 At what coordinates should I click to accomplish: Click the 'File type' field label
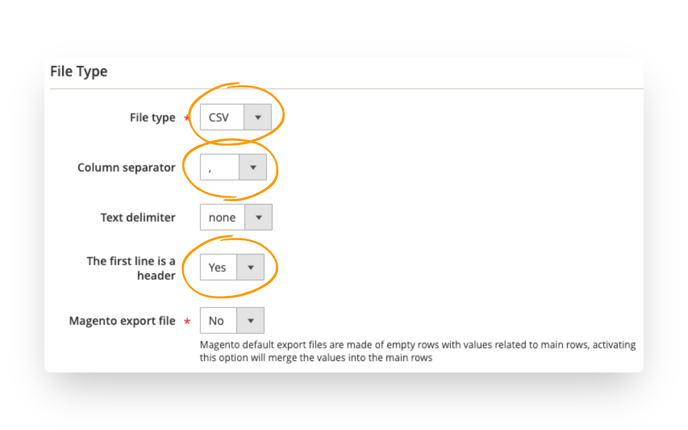point(152,118)
